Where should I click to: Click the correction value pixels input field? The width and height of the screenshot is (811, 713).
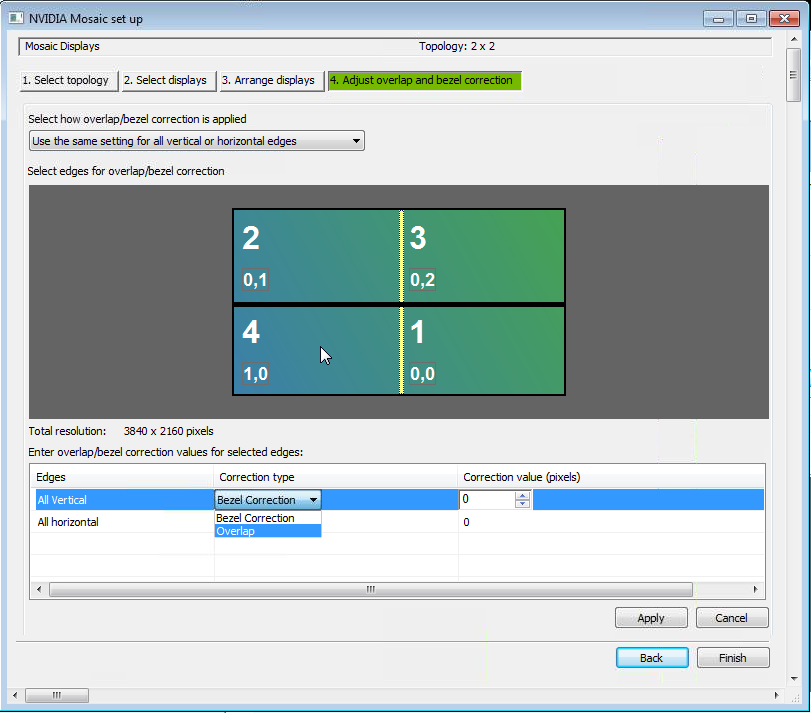pos(487,499)
